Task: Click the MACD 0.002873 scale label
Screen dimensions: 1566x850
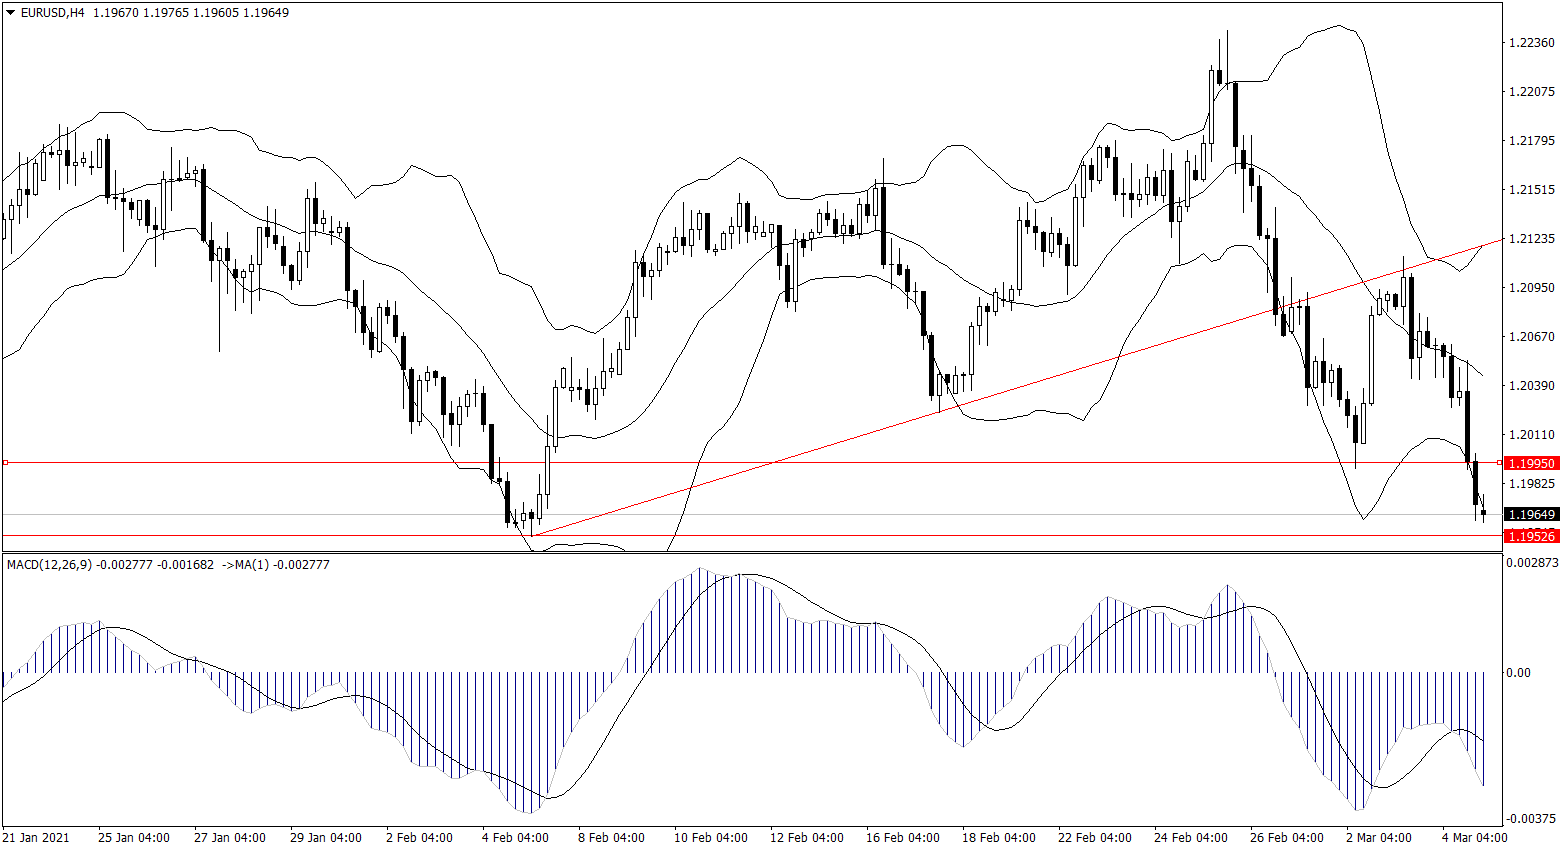Action: [1531, 563]
